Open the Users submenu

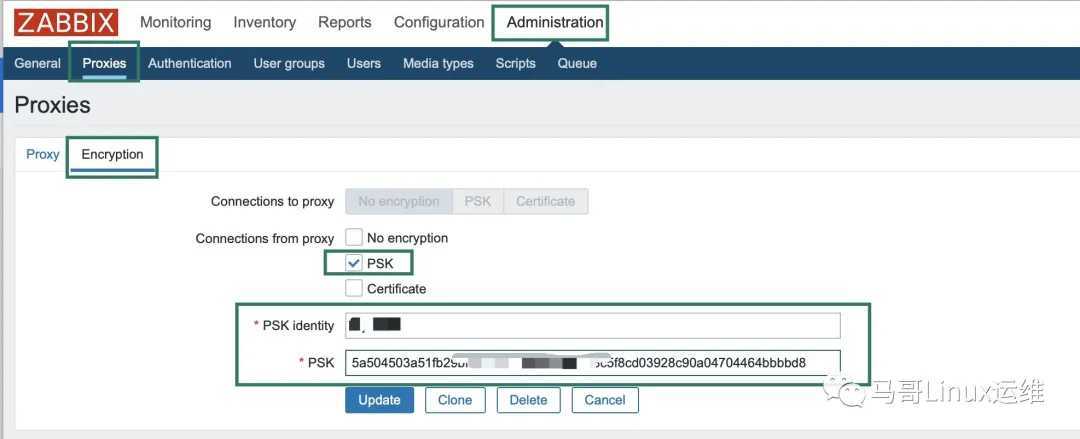[x=364, y=63]
